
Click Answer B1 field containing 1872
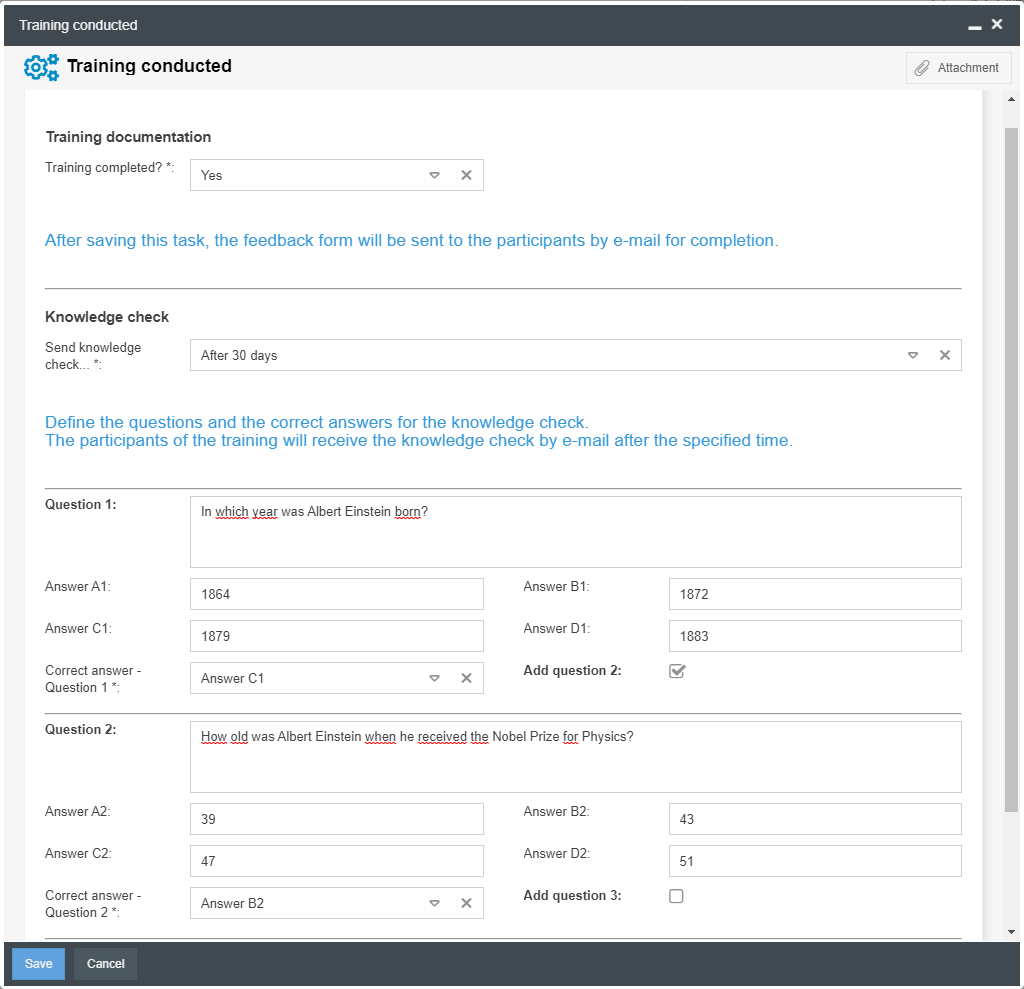[815, 594]
